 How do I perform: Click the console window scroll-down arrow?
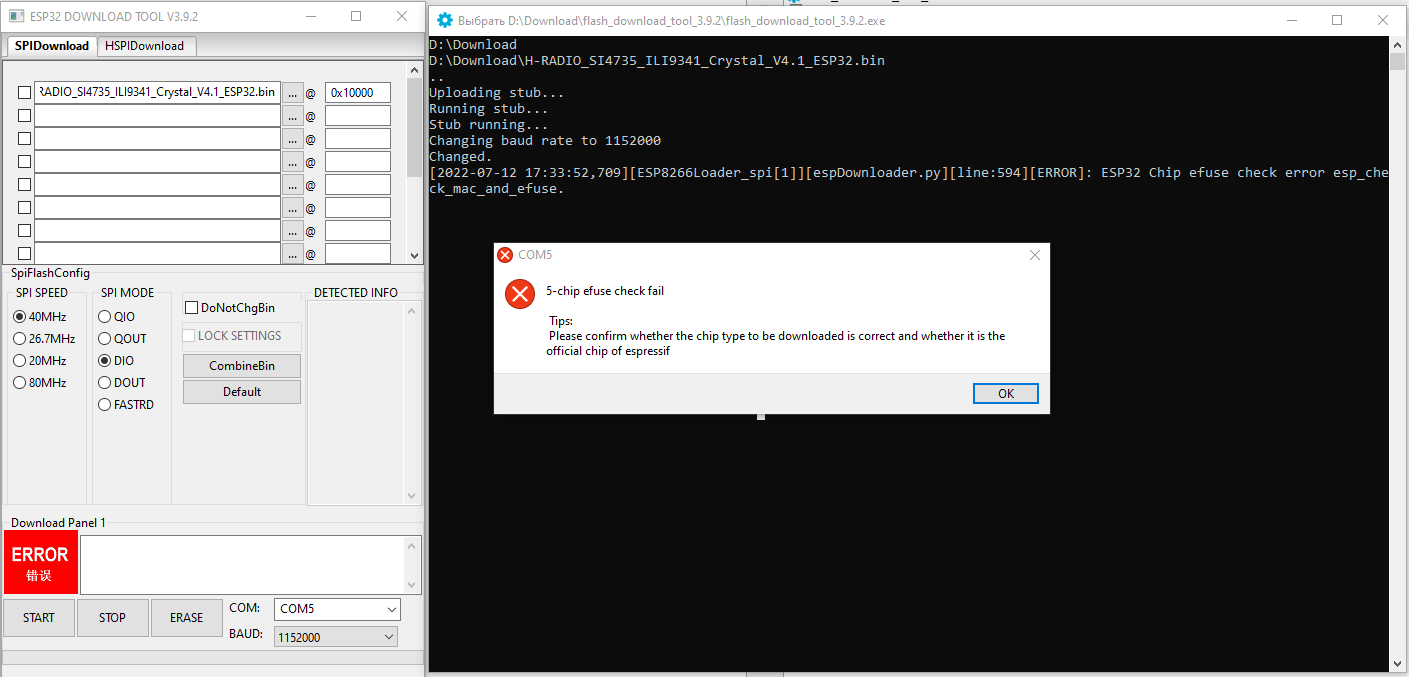(1398, 663)
